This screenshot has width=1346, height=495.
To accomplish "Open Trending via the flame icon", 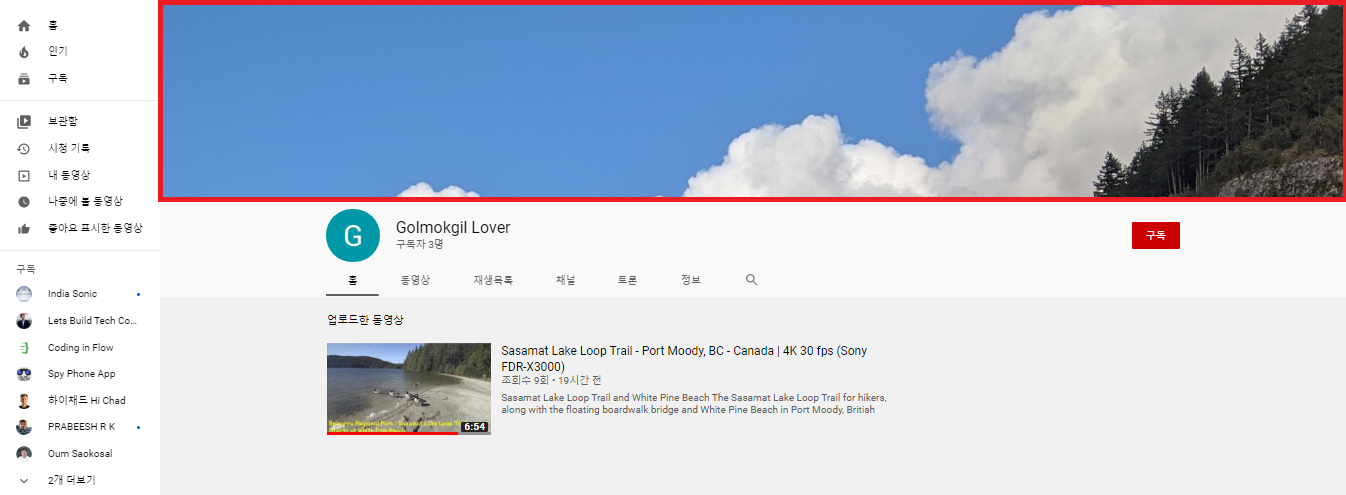I will pos(24,52).
